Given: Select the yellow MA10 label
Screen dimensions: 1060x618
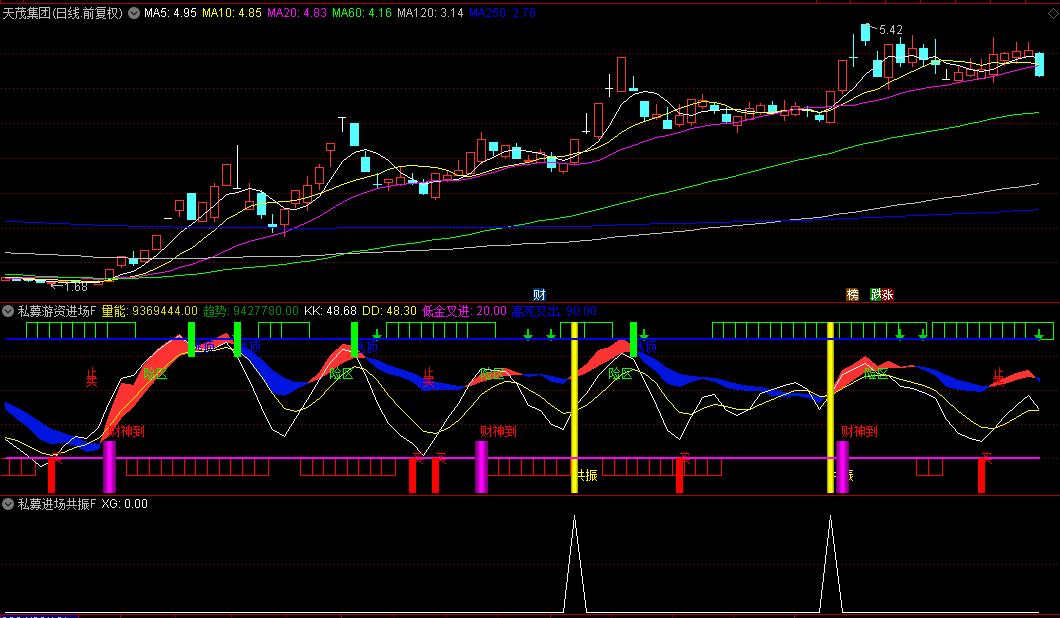Looking at the screenshot, I should 232,13.
